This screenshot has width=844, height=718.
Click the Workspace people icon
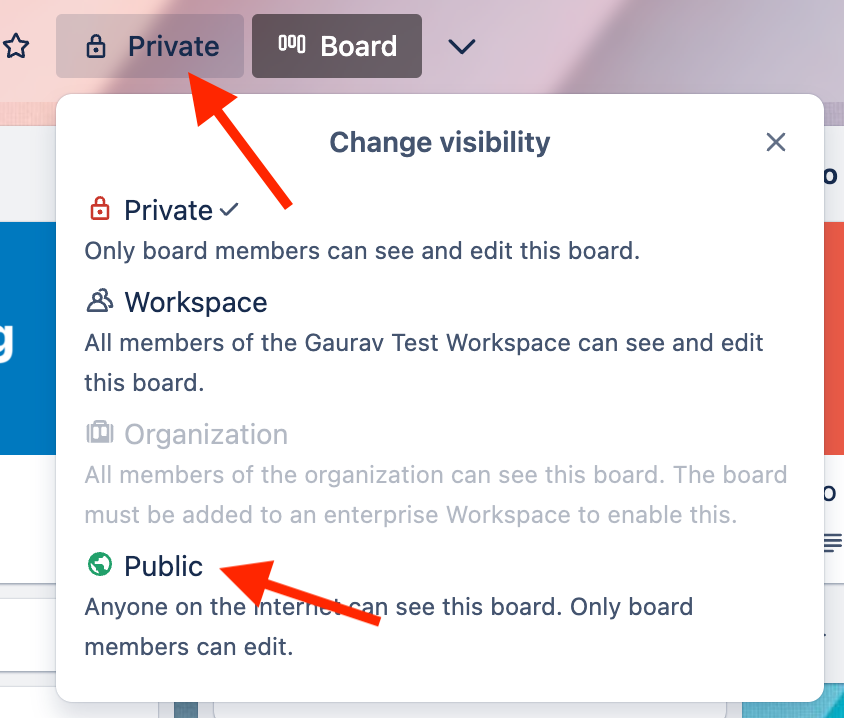tap(100, 301)
